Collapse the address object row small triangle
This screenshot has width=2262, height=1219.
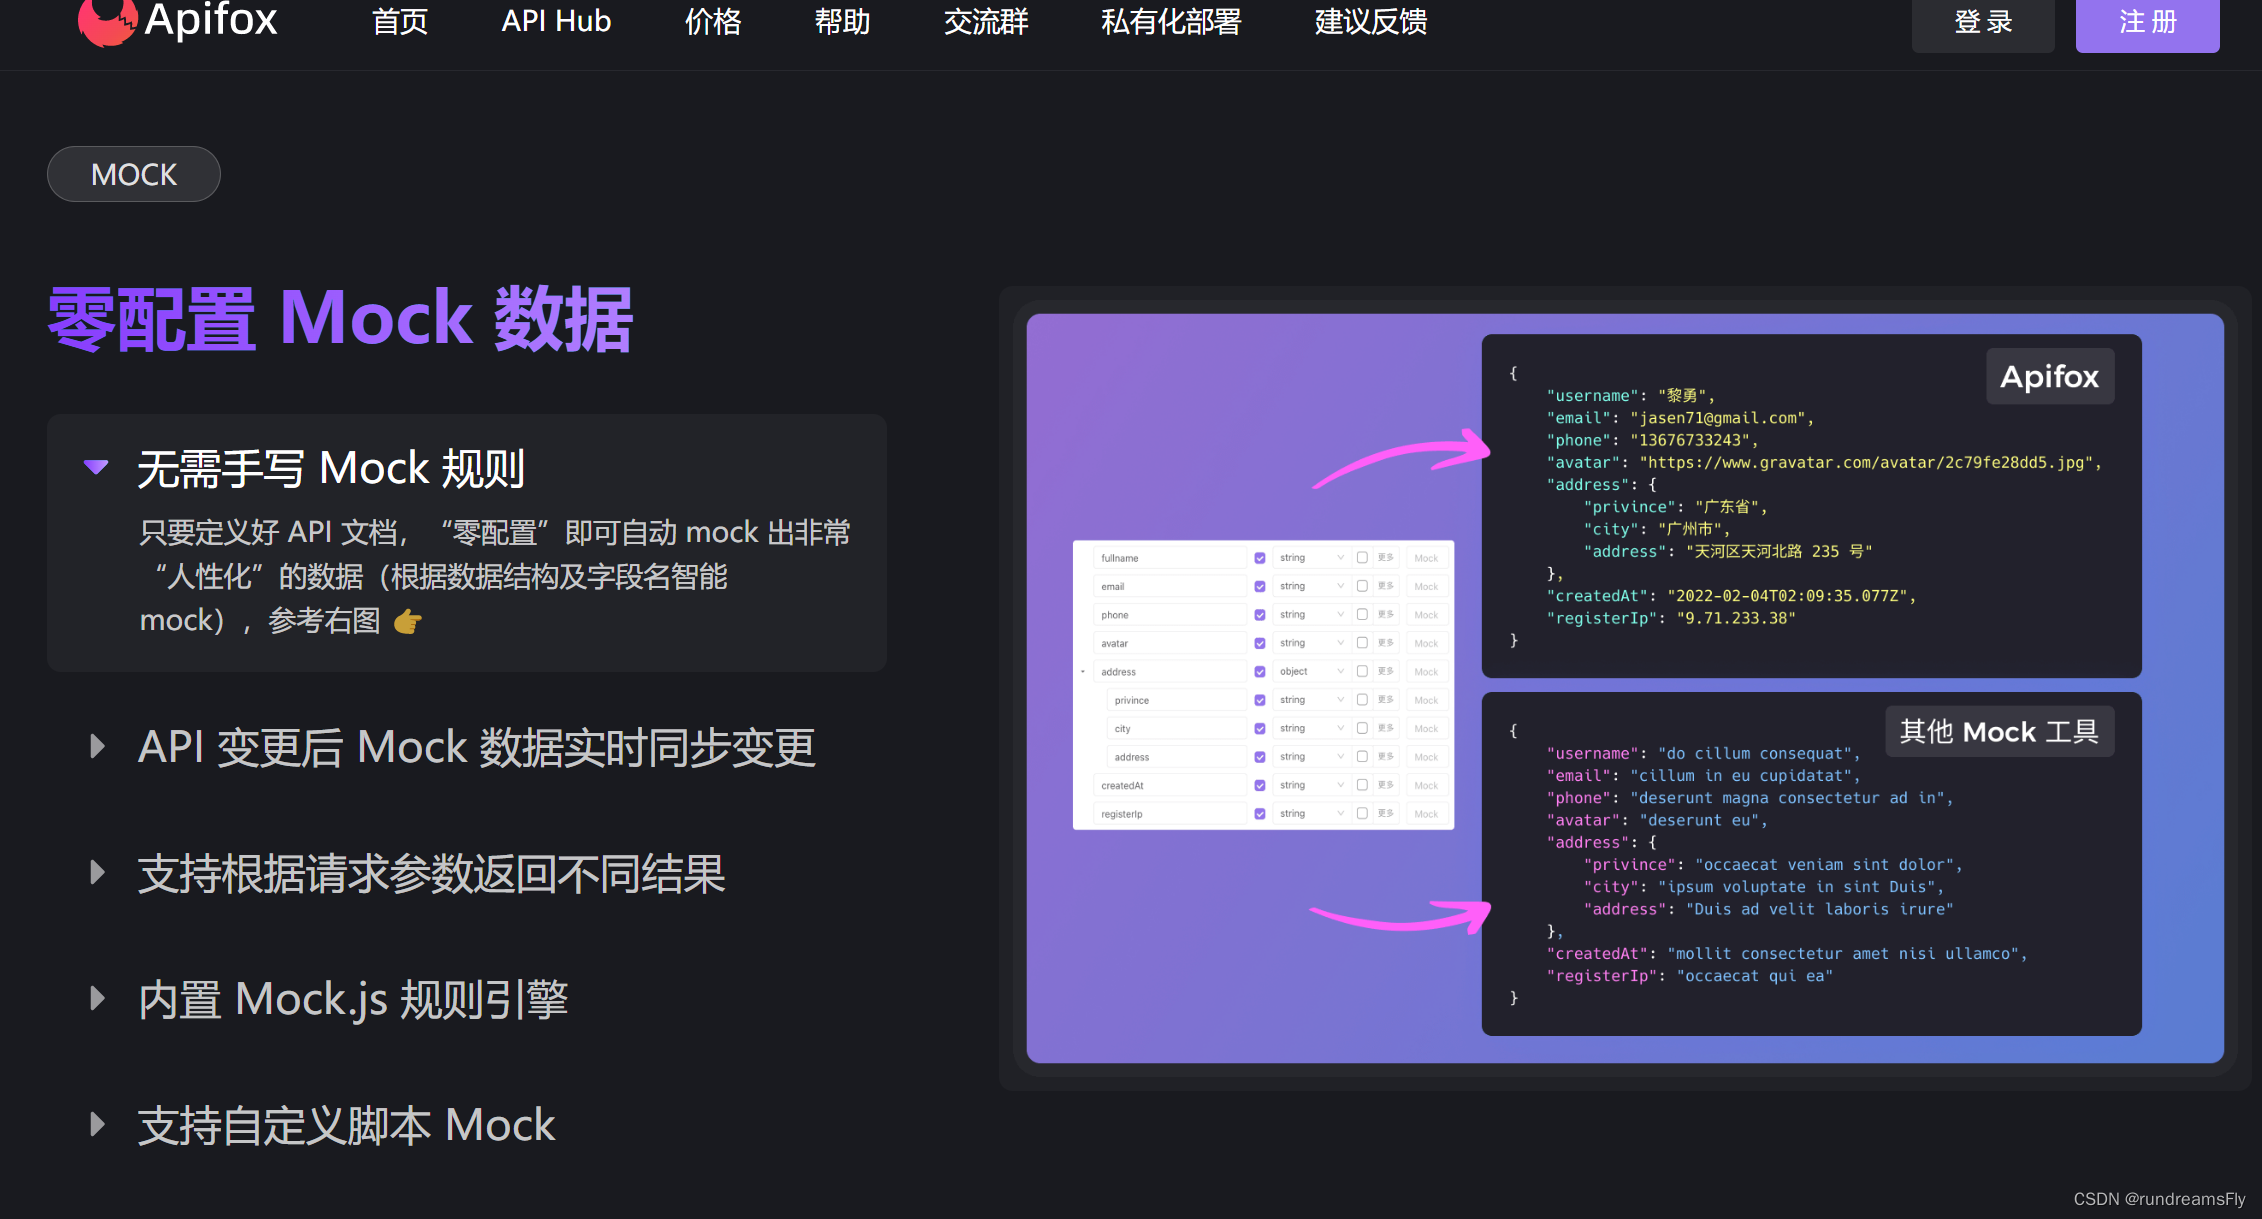click(1083, 671)
